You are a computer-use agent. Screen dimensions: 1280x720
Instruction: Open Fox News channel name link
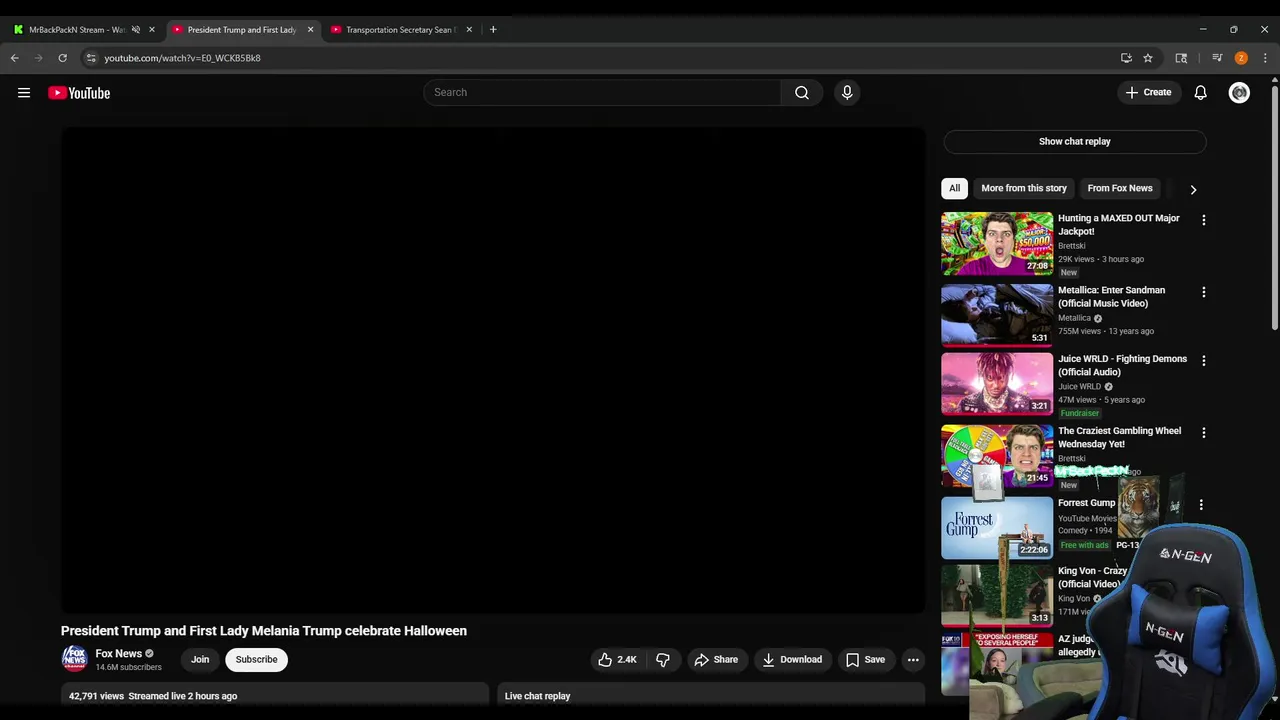[119, 654]
